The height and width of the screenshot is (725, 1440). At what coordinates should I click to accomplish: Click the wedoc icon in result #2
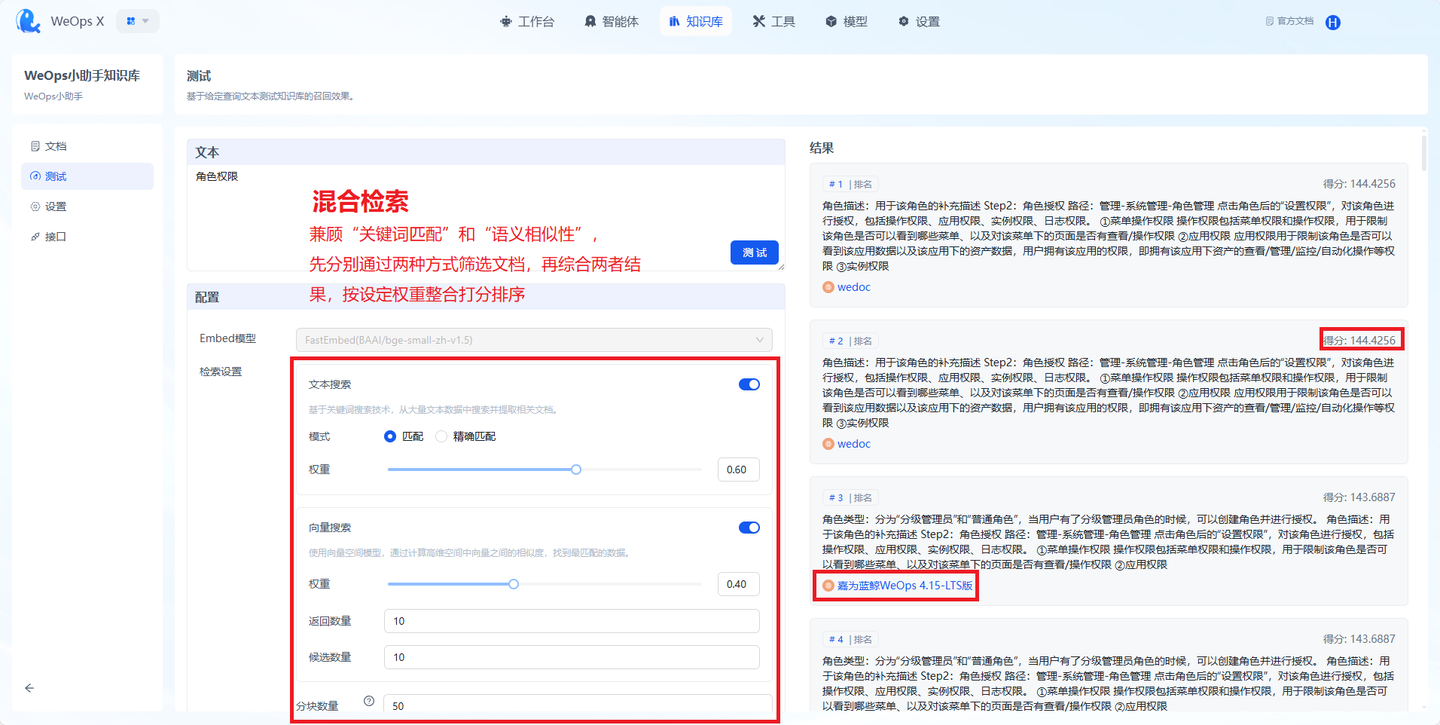(x=828, y=444)
